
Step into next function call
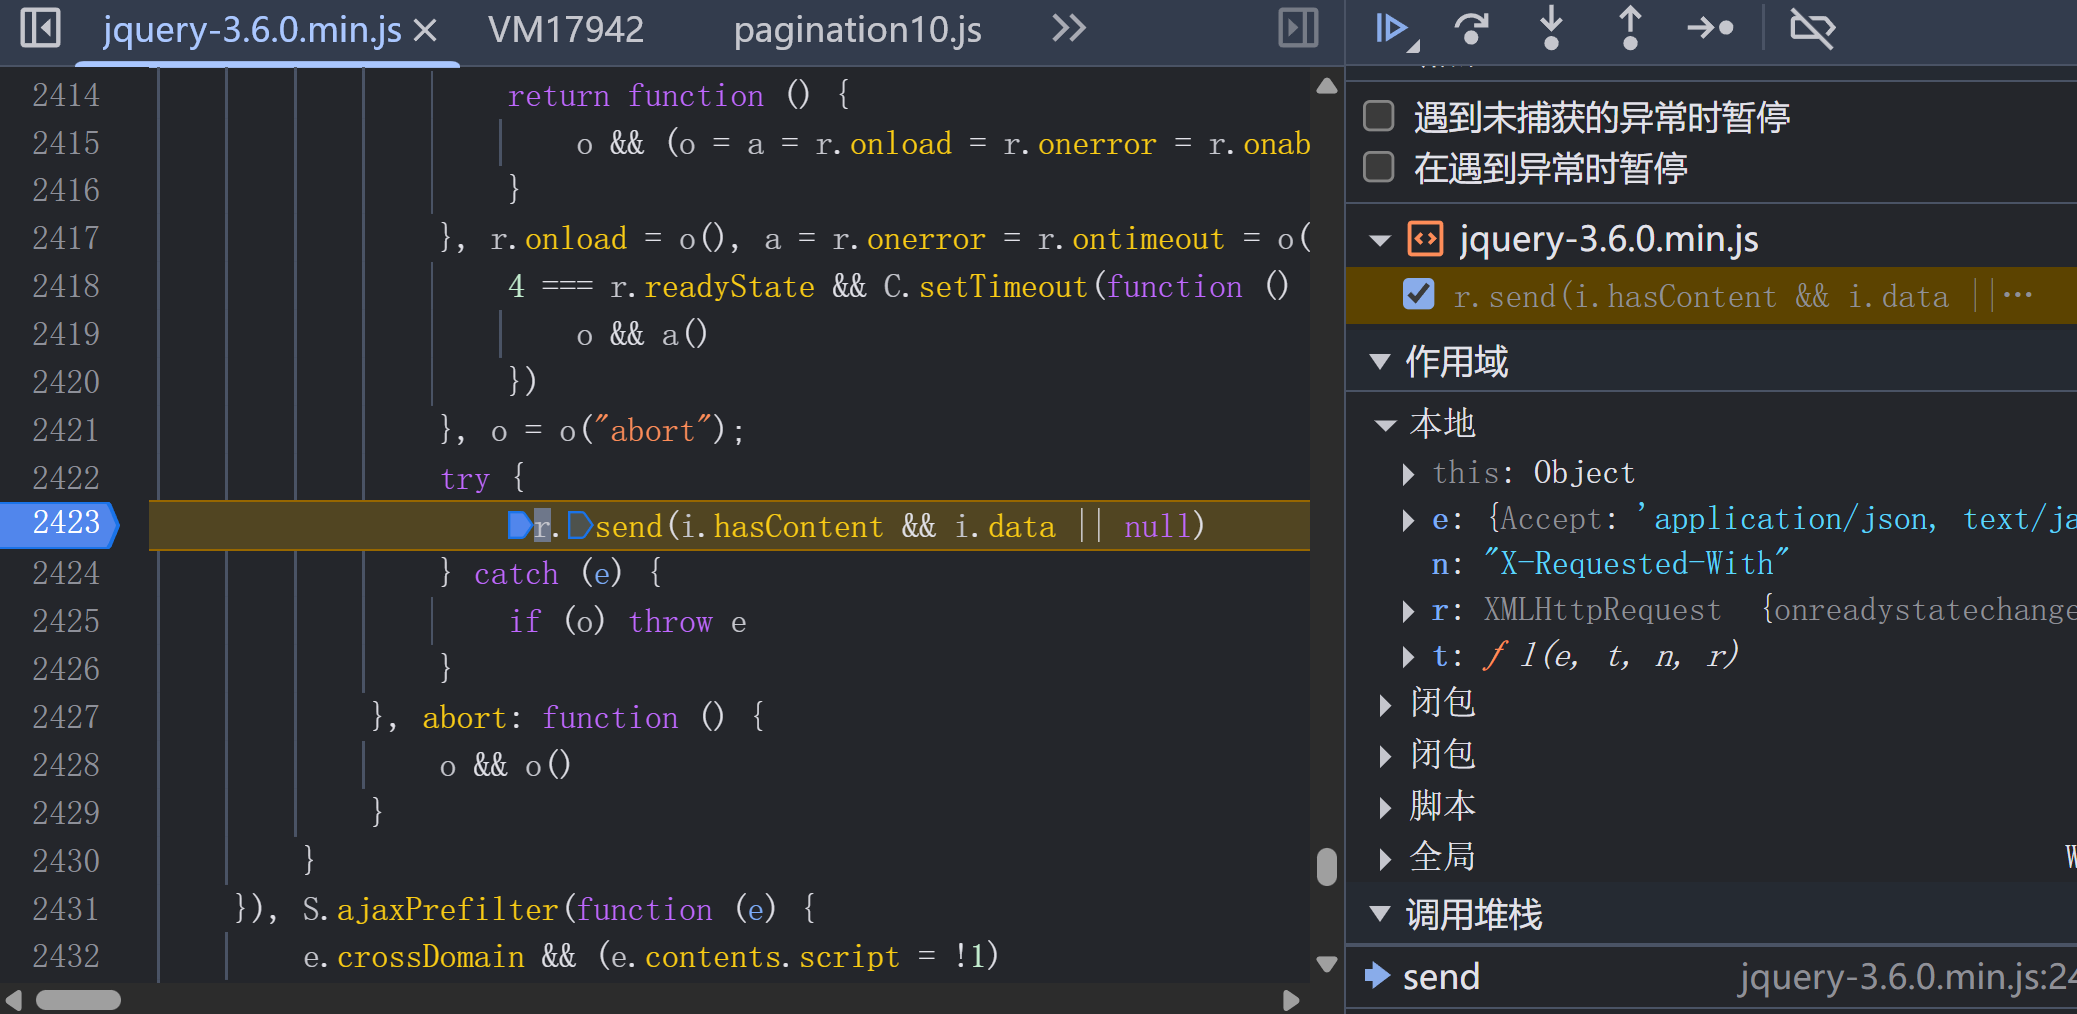click(x=1551, y=28)
